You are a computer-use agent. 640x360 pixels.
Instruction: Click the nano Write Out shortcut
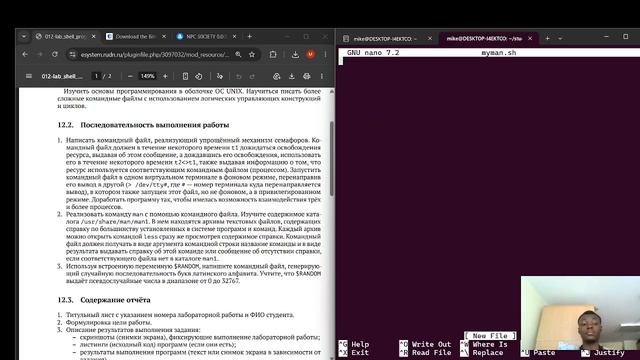click(x=425, y=344)
